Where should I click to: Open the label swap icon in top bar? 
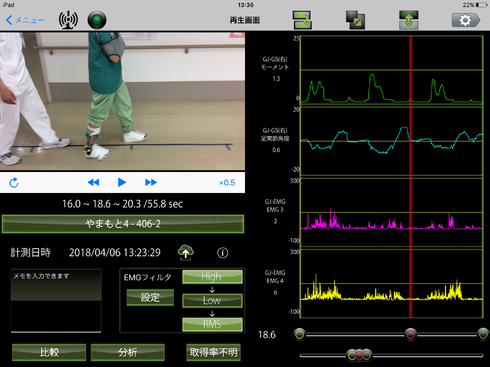[x=302, y=20]
